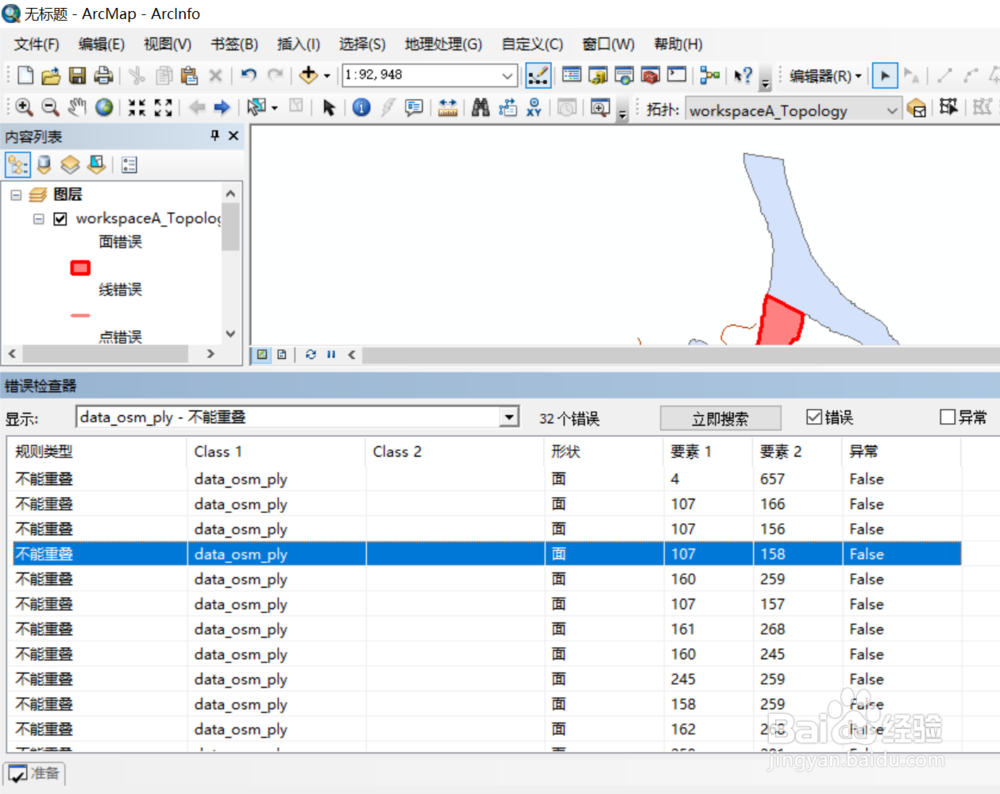
Task: Click the red 面错误 symbol swatch
Action: point(80,268)
